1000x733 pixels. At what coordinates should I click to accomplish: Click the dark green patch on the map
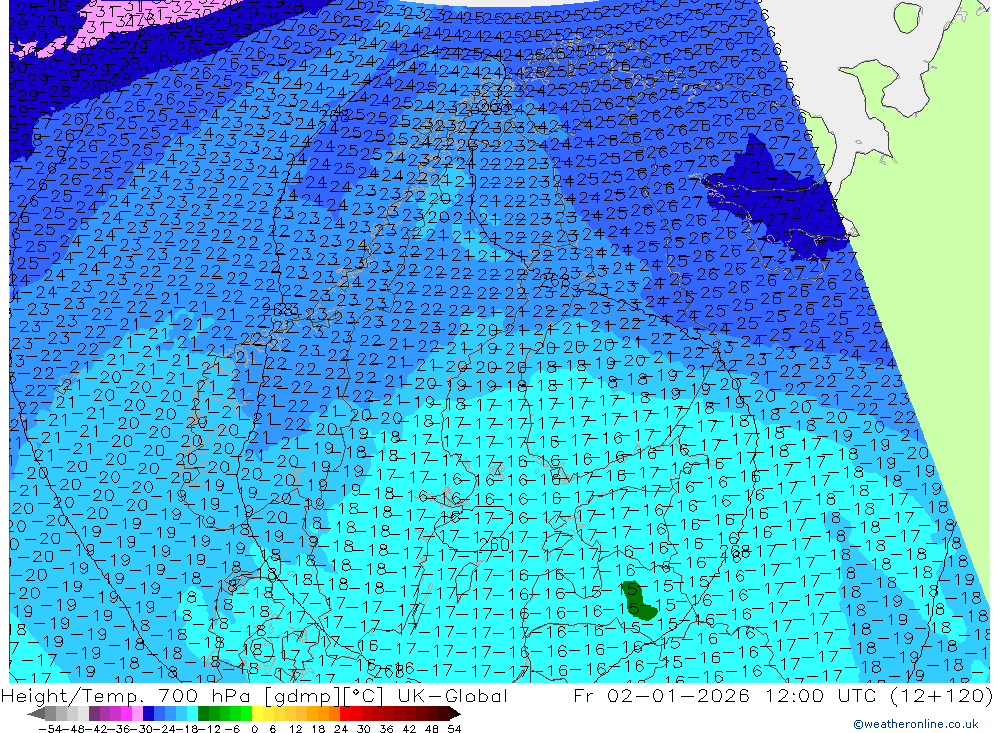pyautogui.click(x=639, y=602)
